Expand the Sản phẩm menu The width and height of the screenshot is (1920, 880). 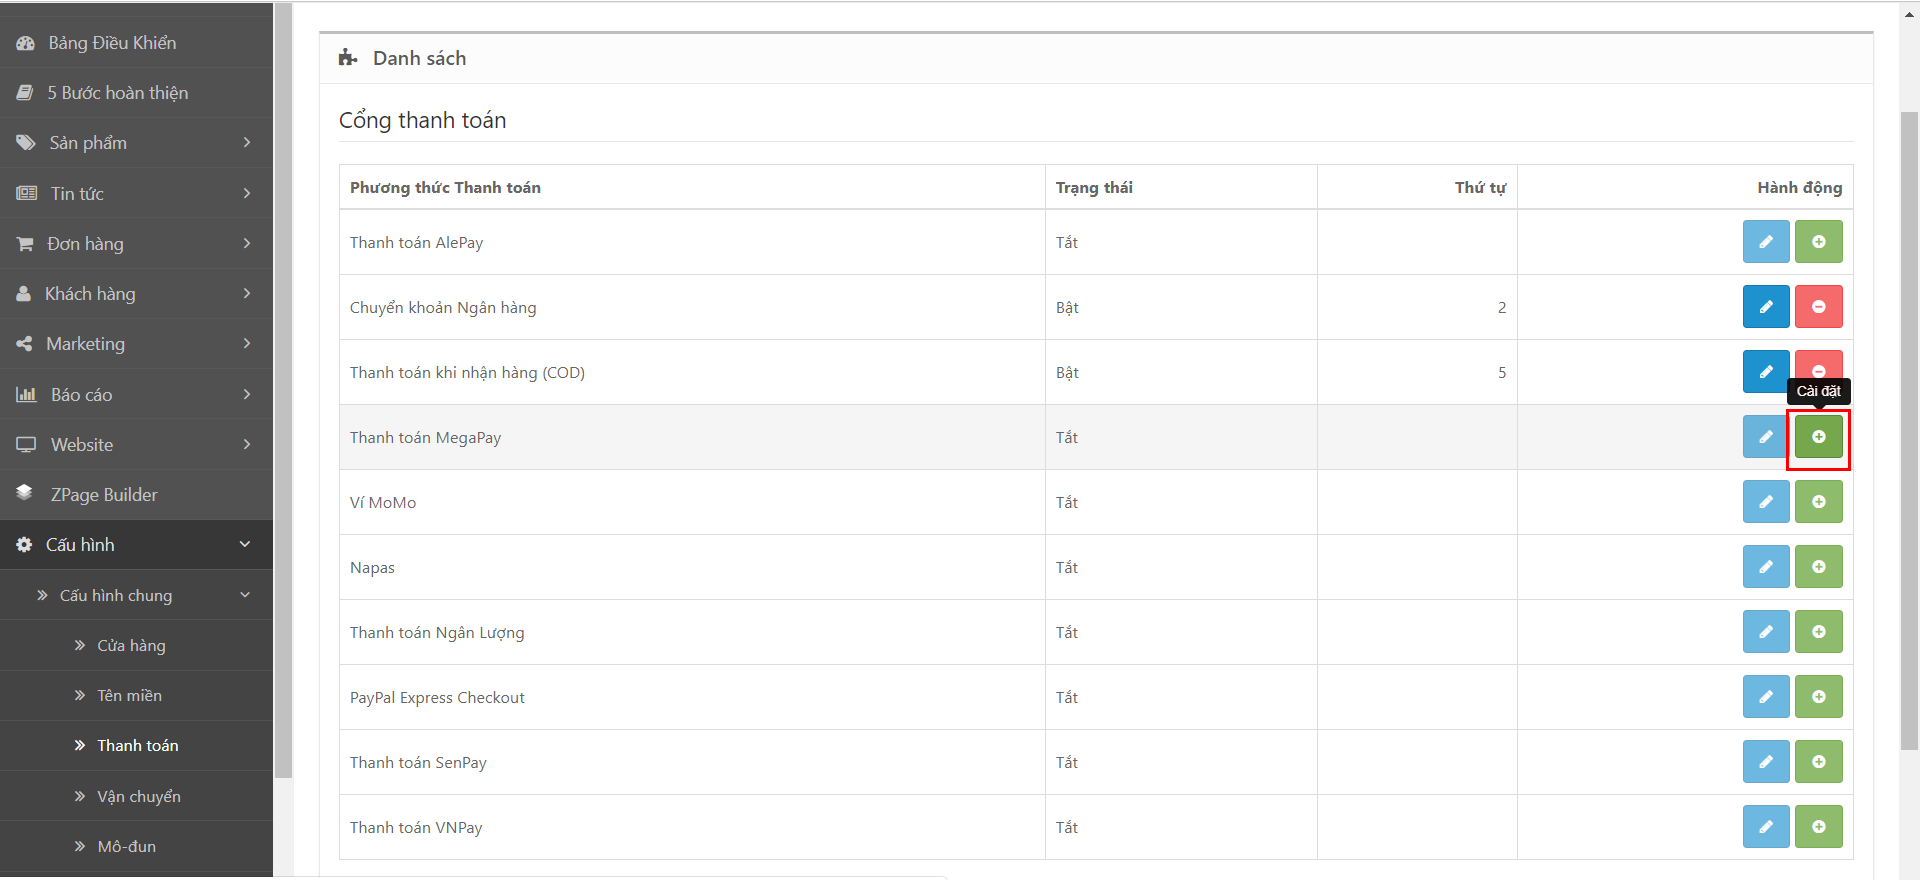pos(136,143)
